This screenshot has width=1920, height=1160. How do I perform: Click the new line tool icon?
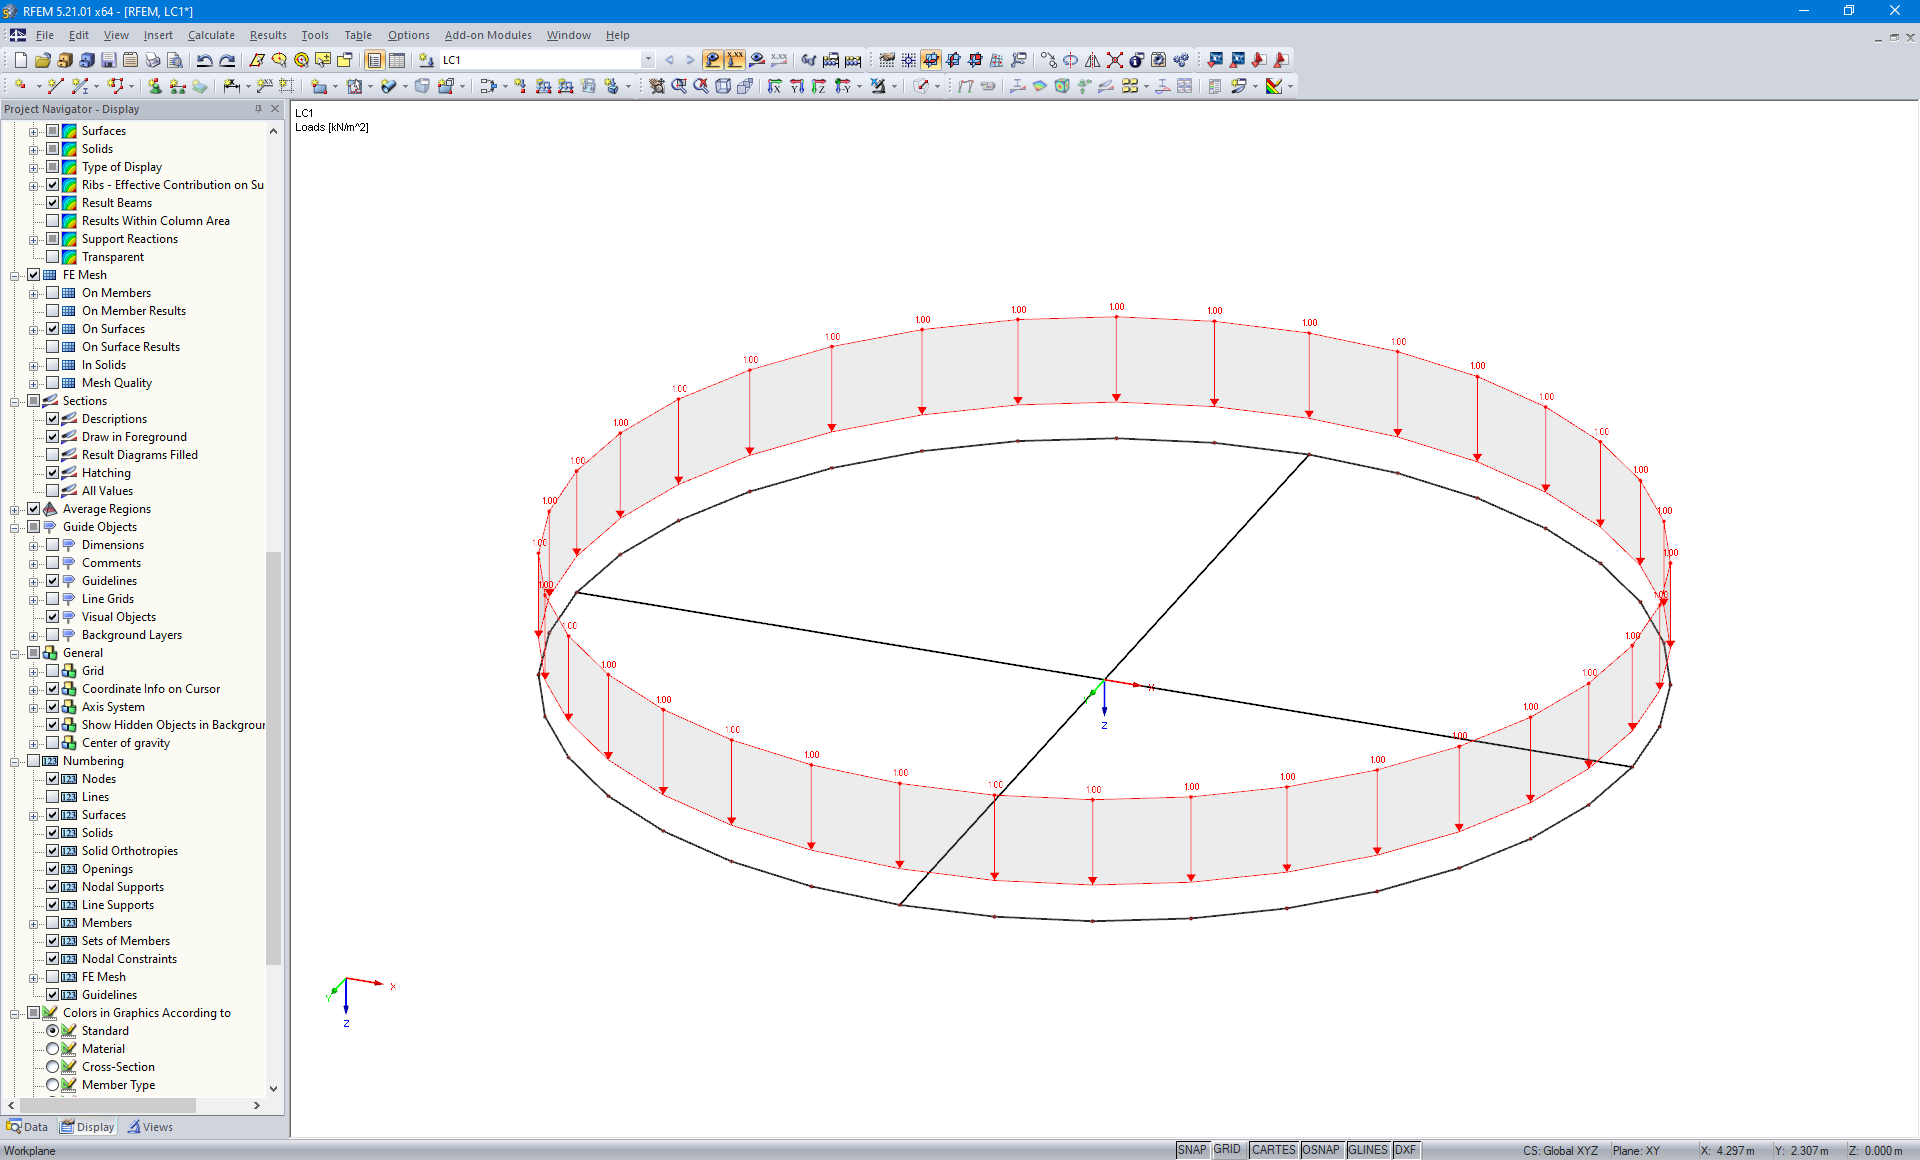point(56,87)
